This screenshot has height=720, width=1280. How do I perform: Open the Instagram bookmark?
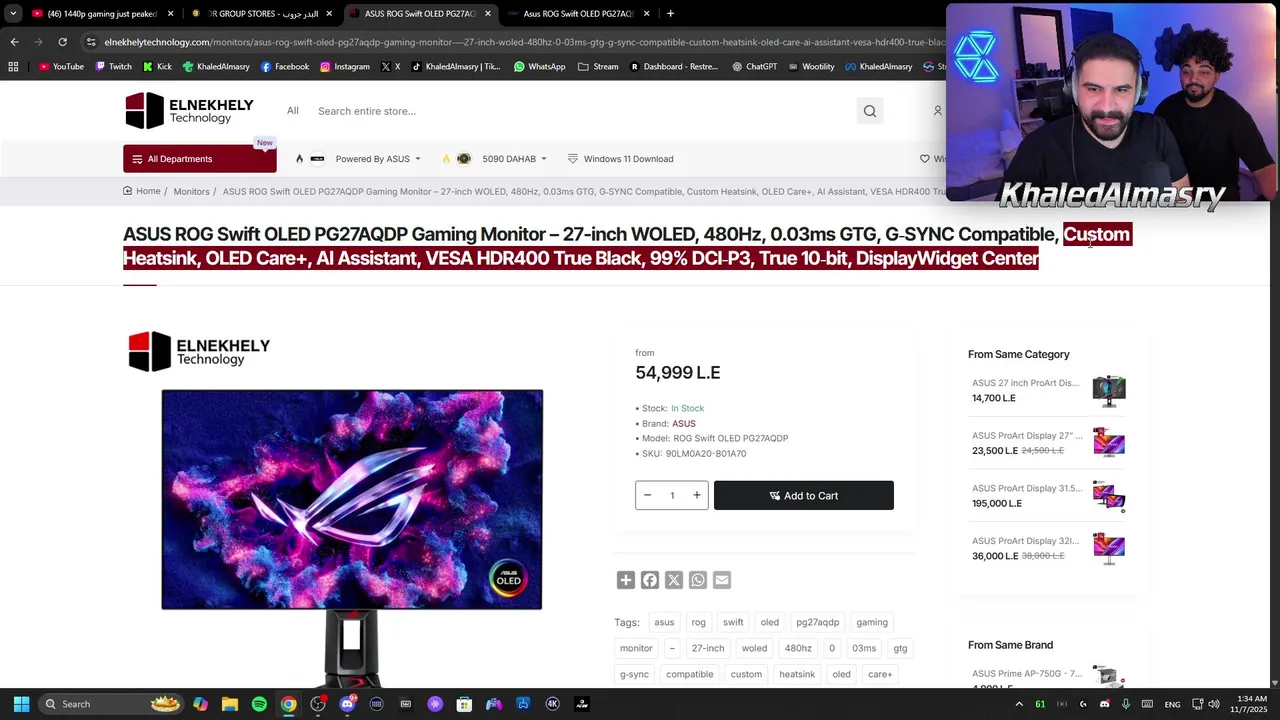tap(344, 67)
